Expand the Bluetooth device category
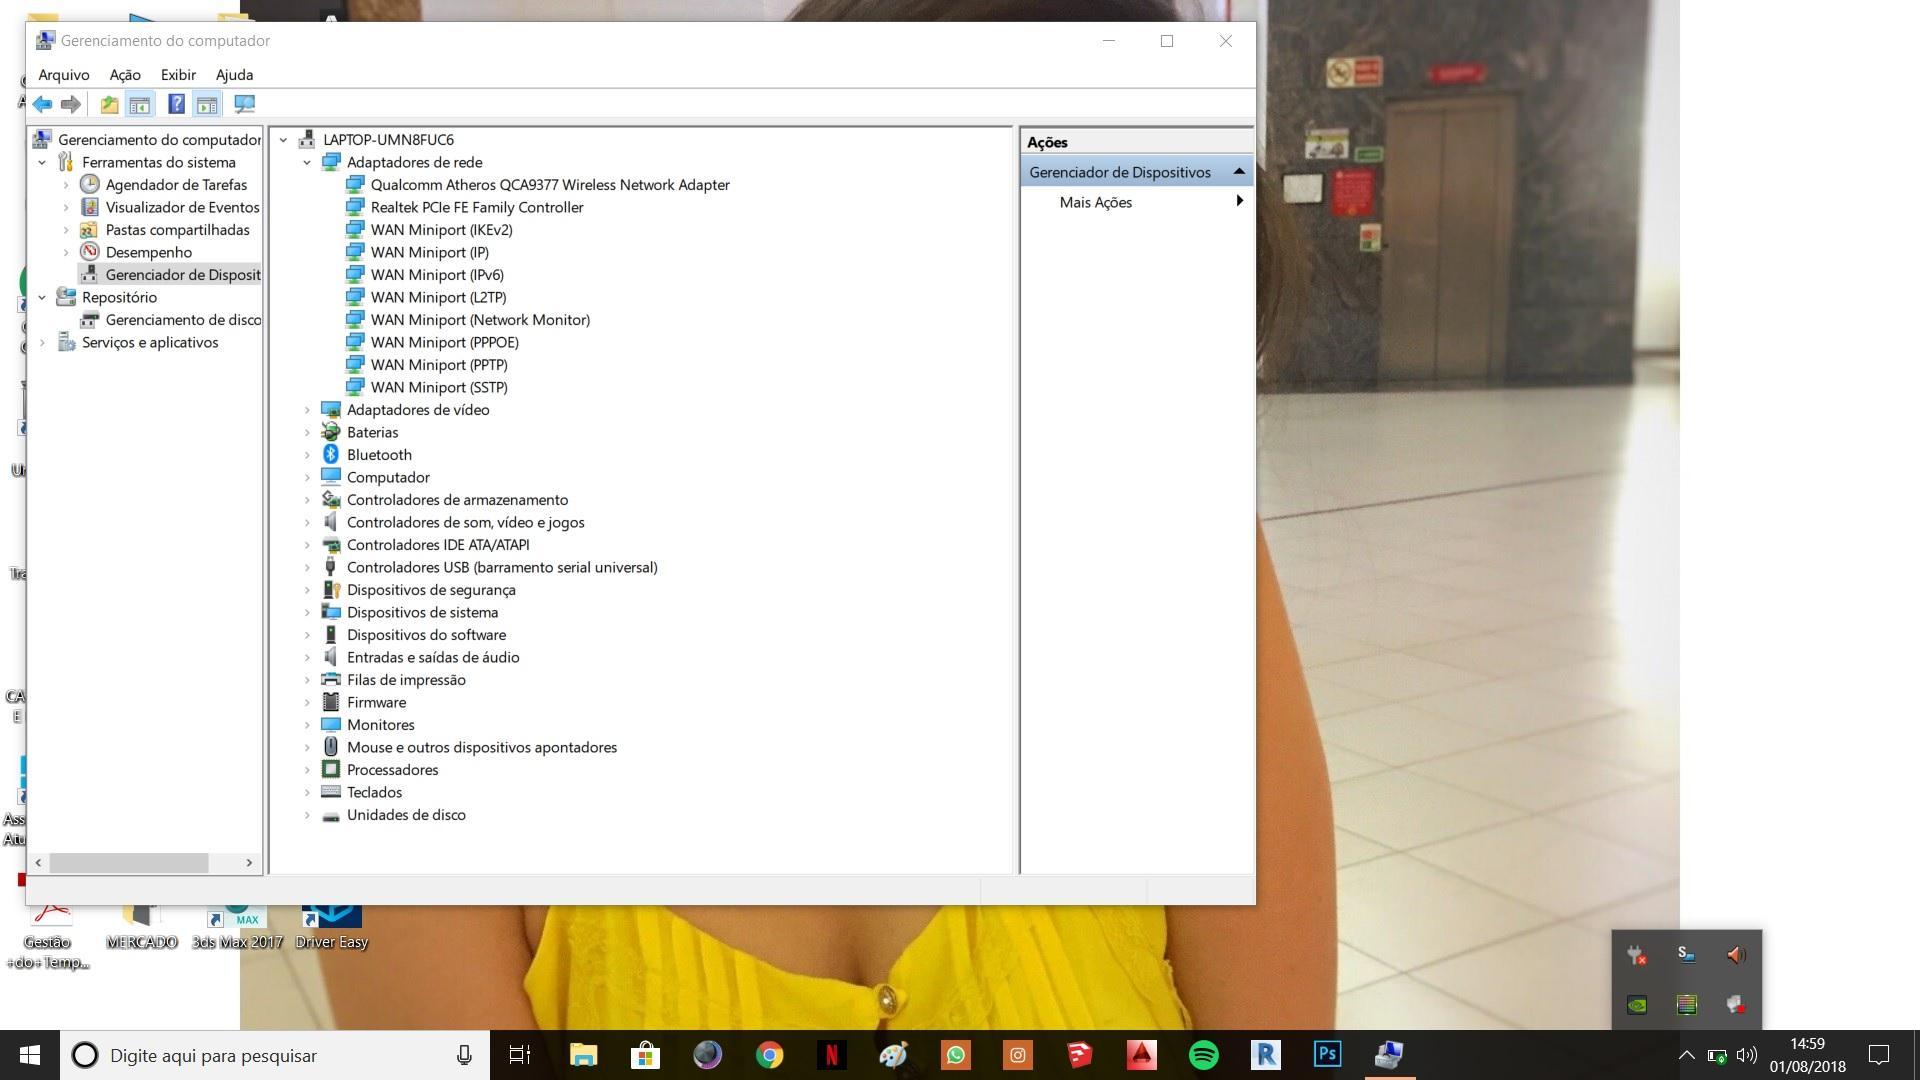Screen dimensions: 1920x1080 pos(307,455)
